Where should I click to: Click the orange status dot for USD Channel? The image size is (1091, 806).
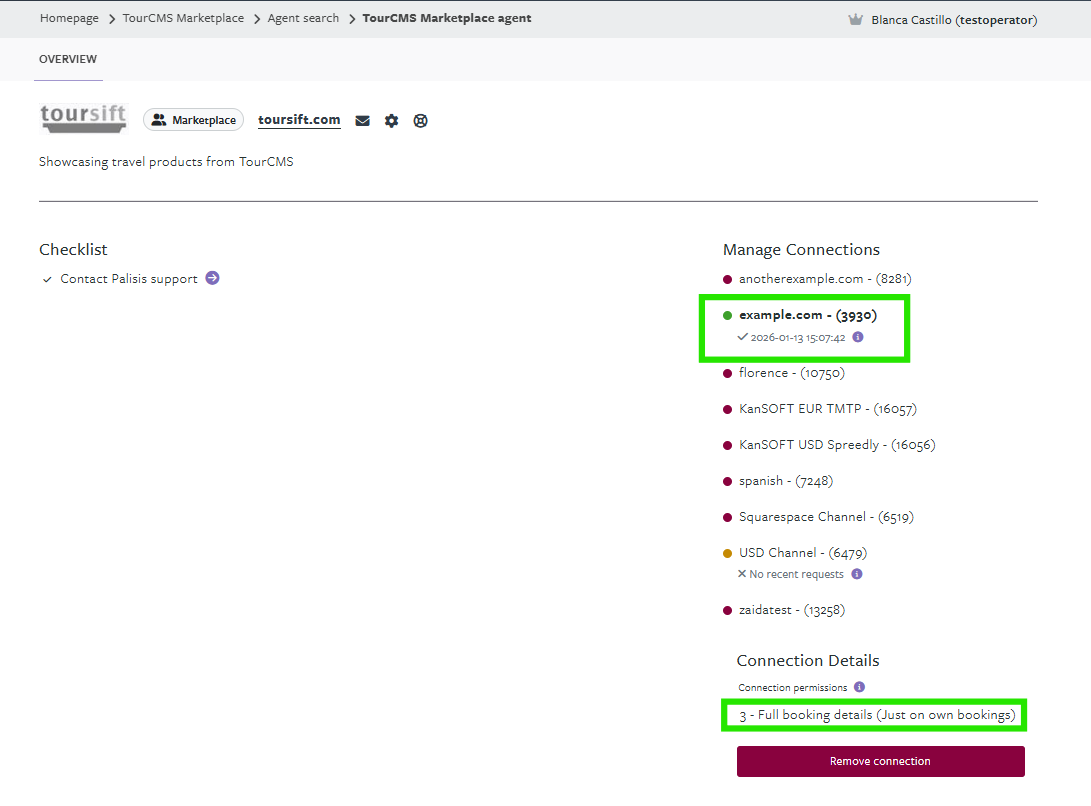click(728, 553)
